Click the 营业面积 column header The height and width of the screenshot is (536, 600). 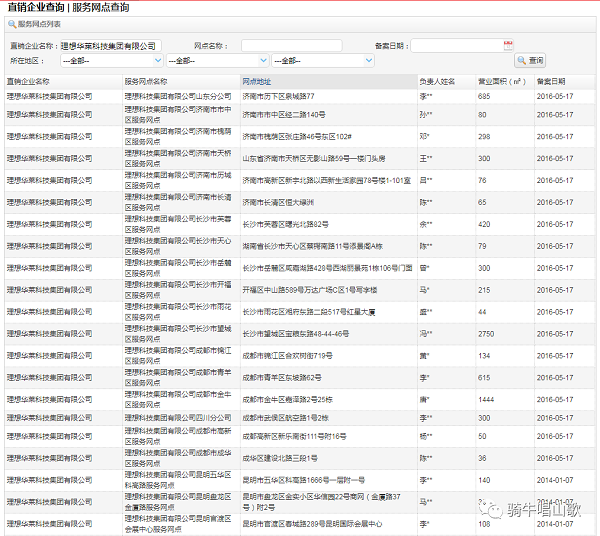pyautogui.click(x=502, y=81)
